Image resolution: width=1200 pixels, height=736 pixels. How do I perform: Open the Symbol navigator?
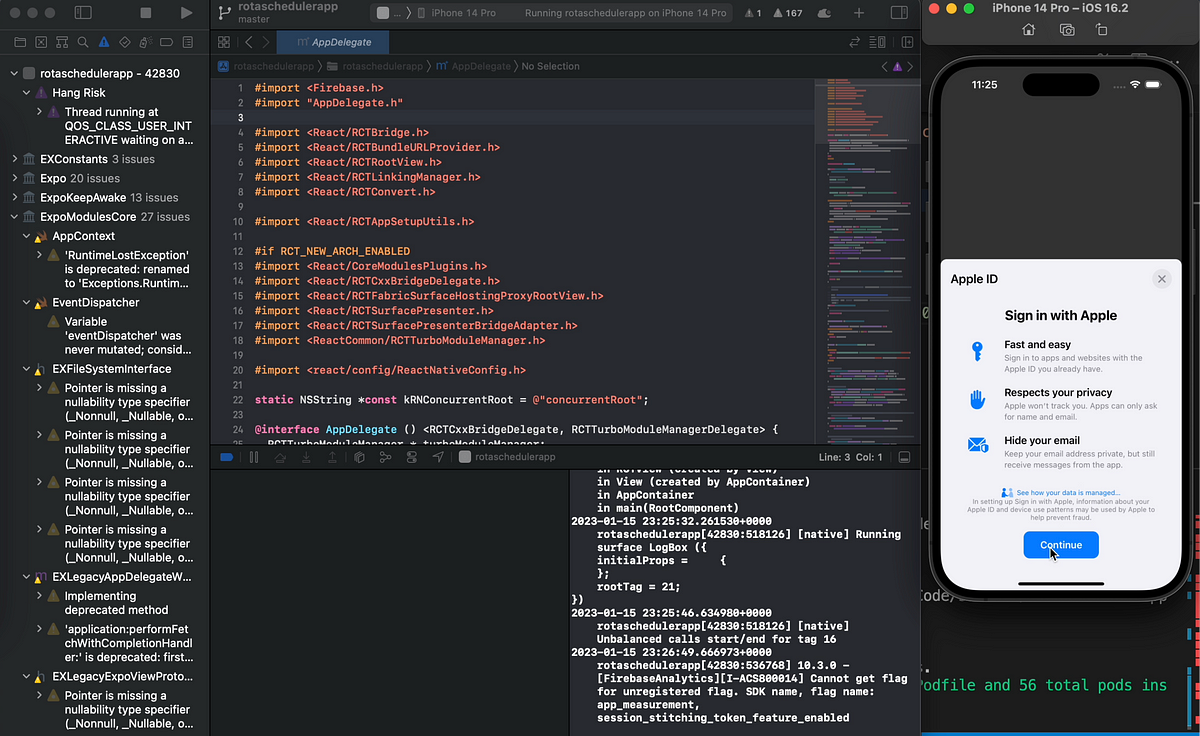click(62, 43)
